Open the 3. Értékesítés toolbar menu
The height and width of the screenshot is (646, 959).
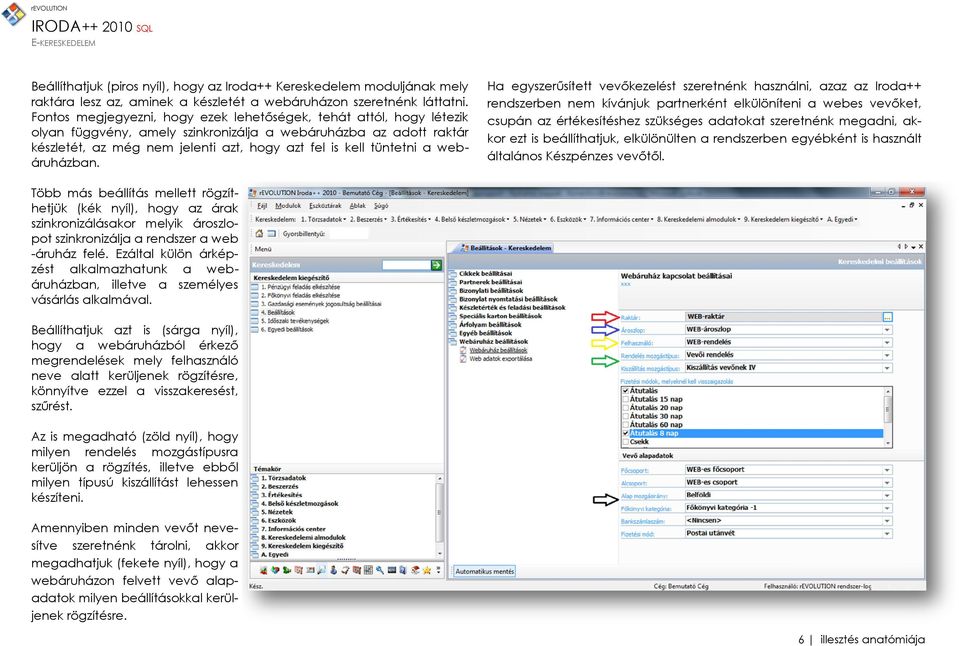tap(410, 219)
